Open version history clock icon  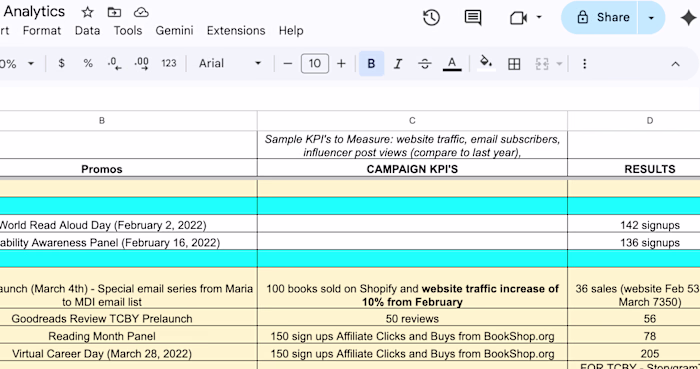coord(431,17)
